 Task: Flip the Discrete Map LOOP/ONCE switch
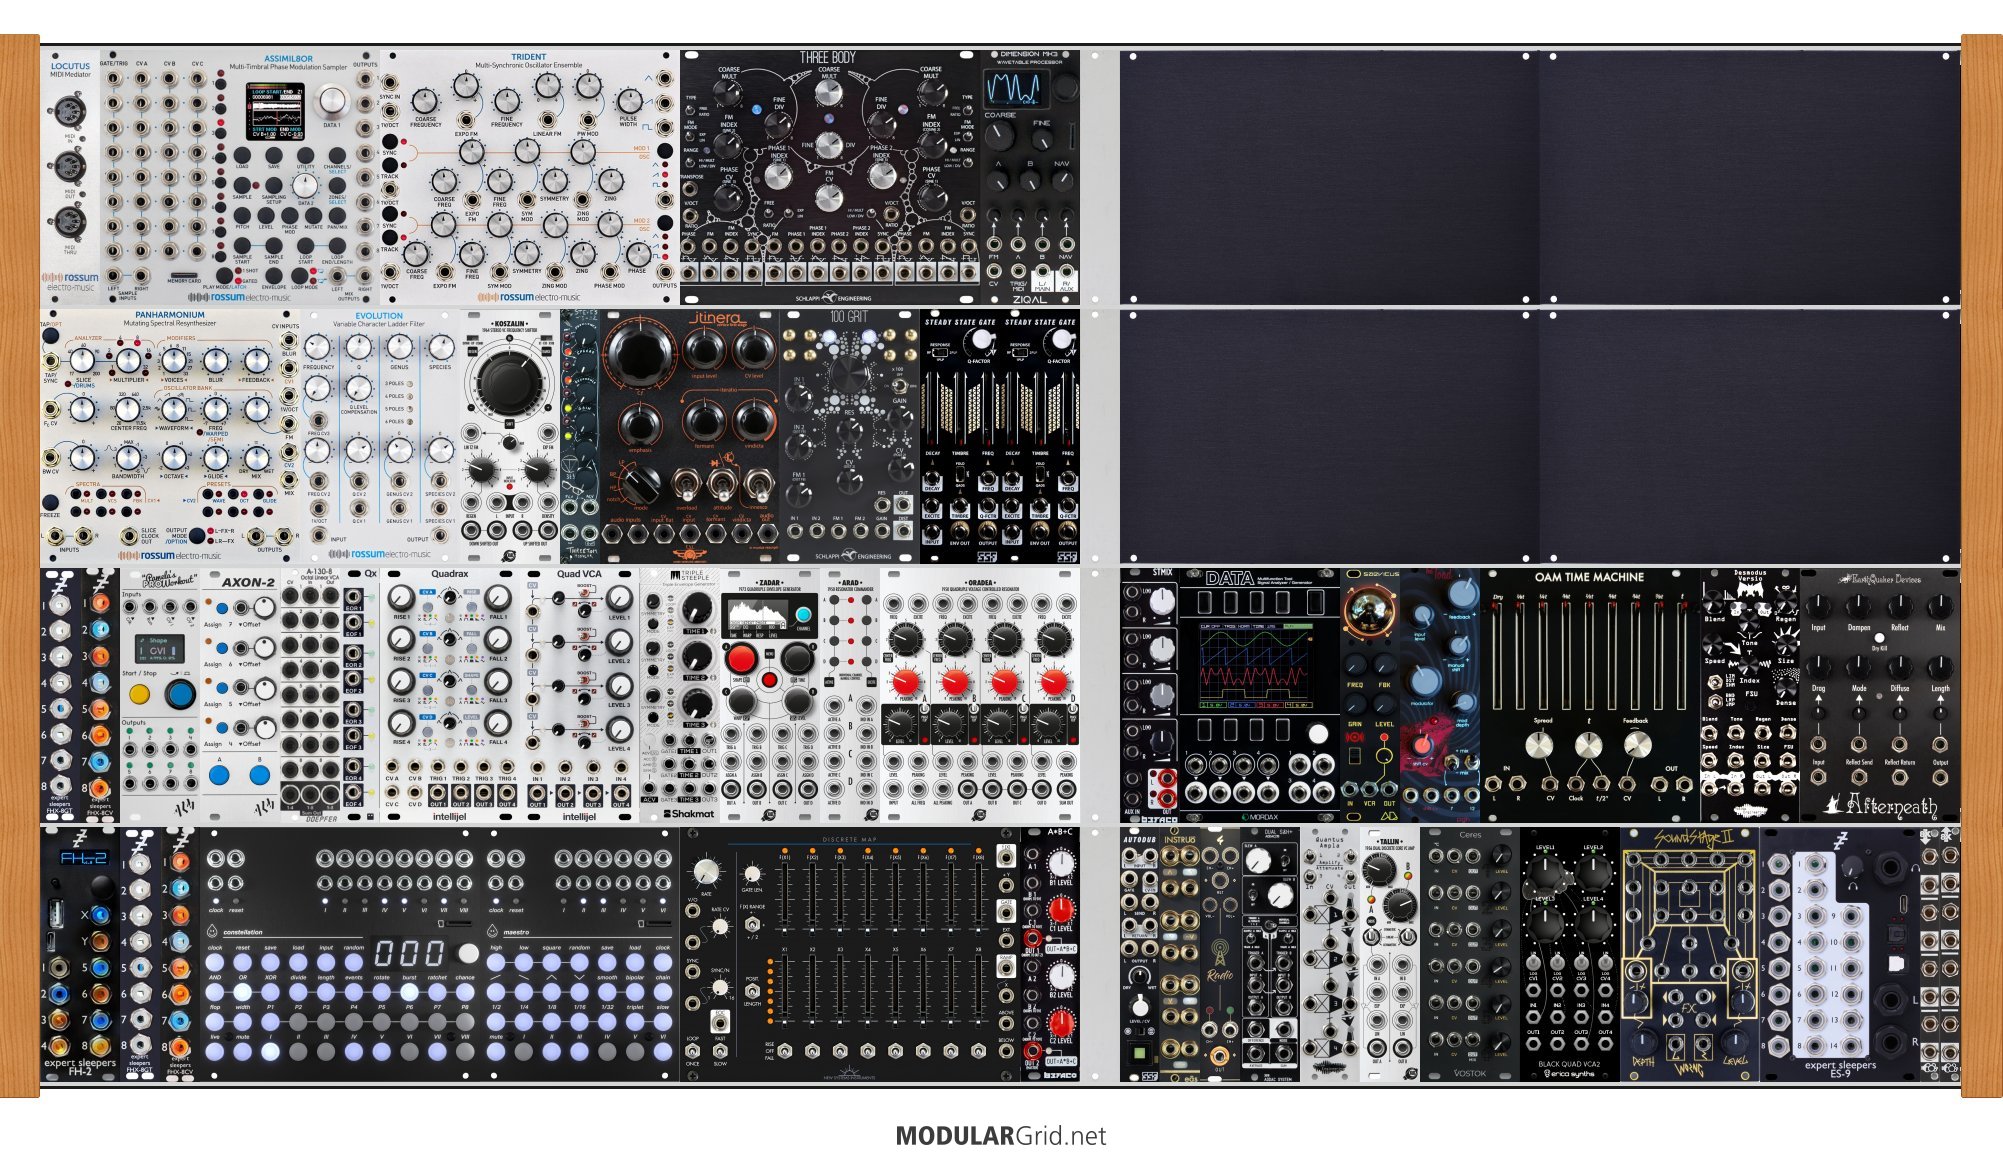[x=692, y=1050]
